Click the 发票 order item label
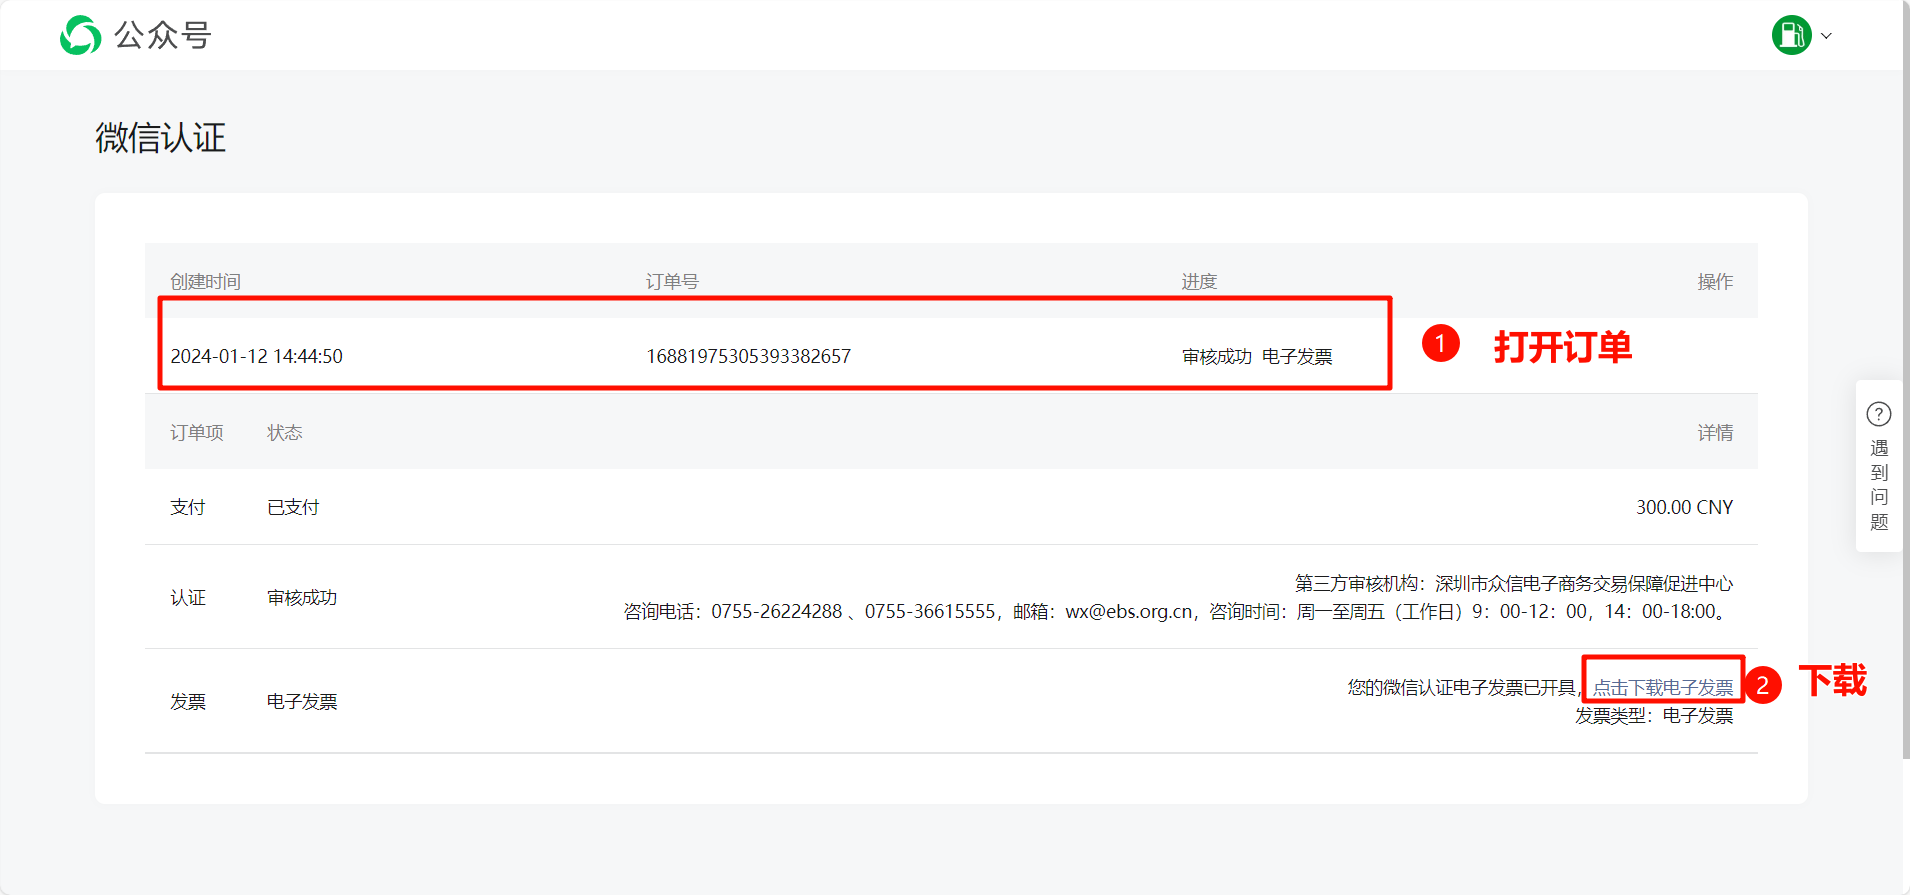The height and width of the screenshot is (895, 1910). 188,701
